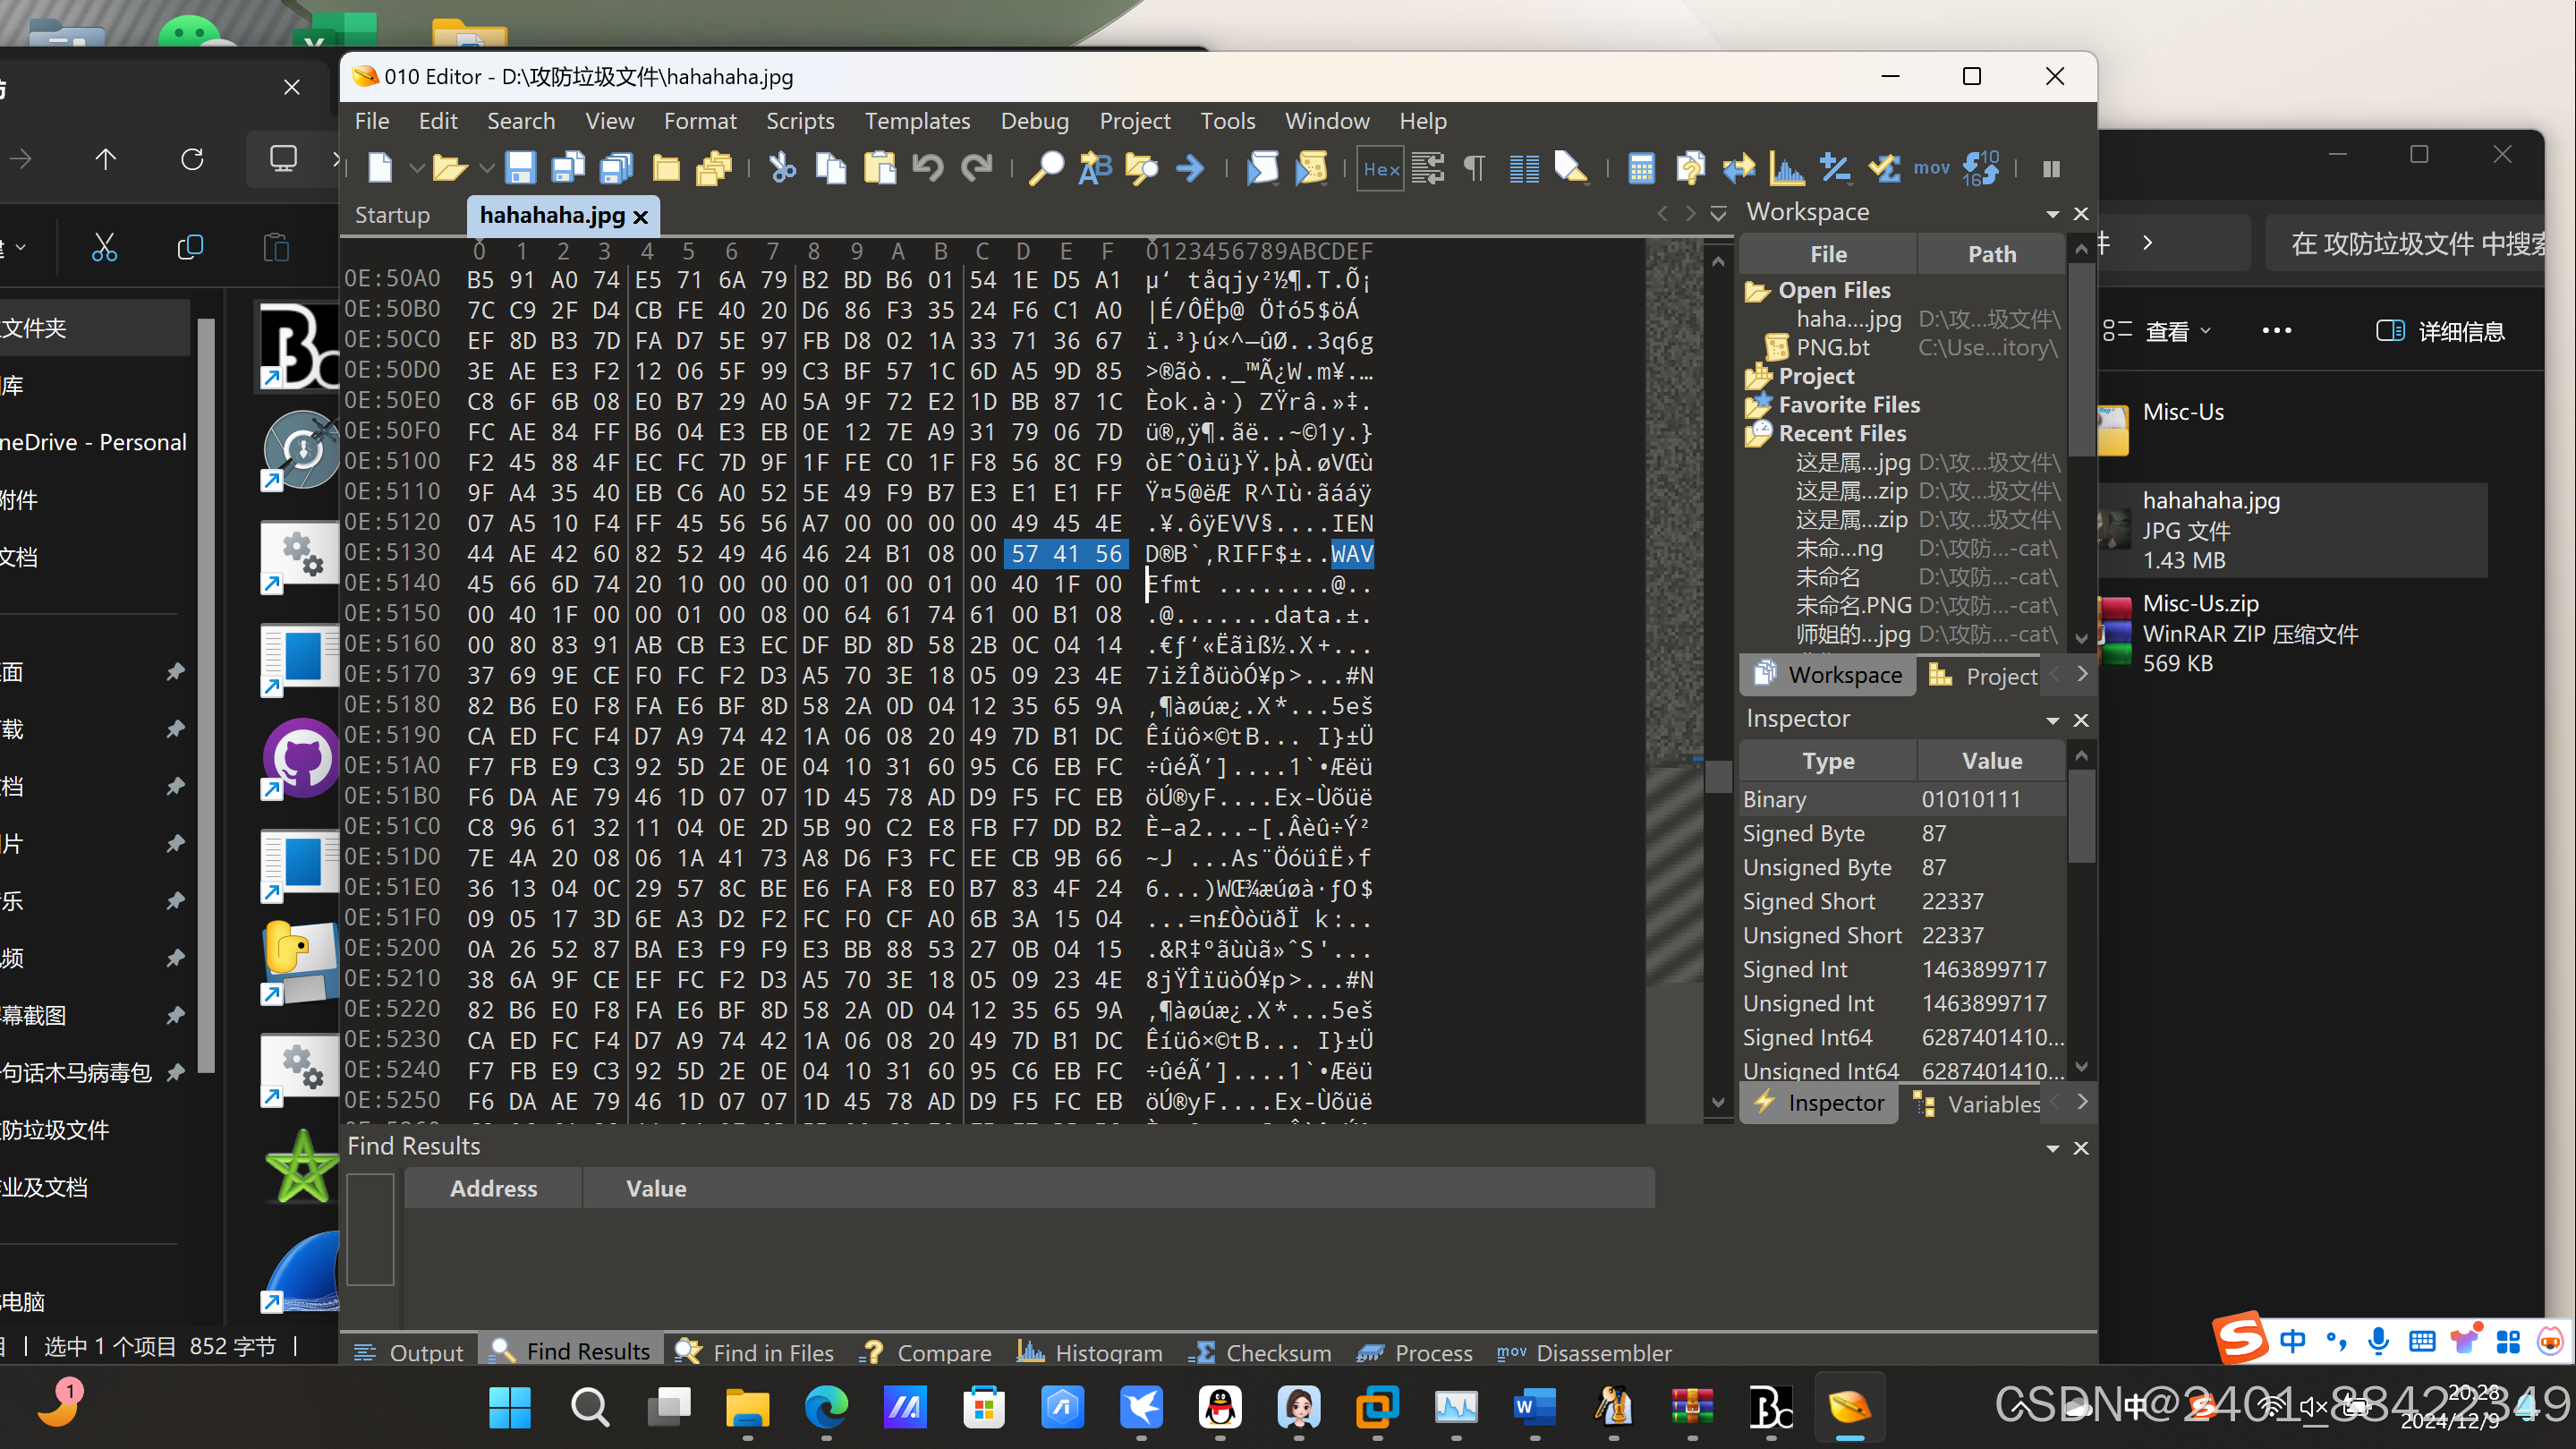Open dropdown arrow next to Open file
Screen dimensions: 2576x1449
pos(487,168)
